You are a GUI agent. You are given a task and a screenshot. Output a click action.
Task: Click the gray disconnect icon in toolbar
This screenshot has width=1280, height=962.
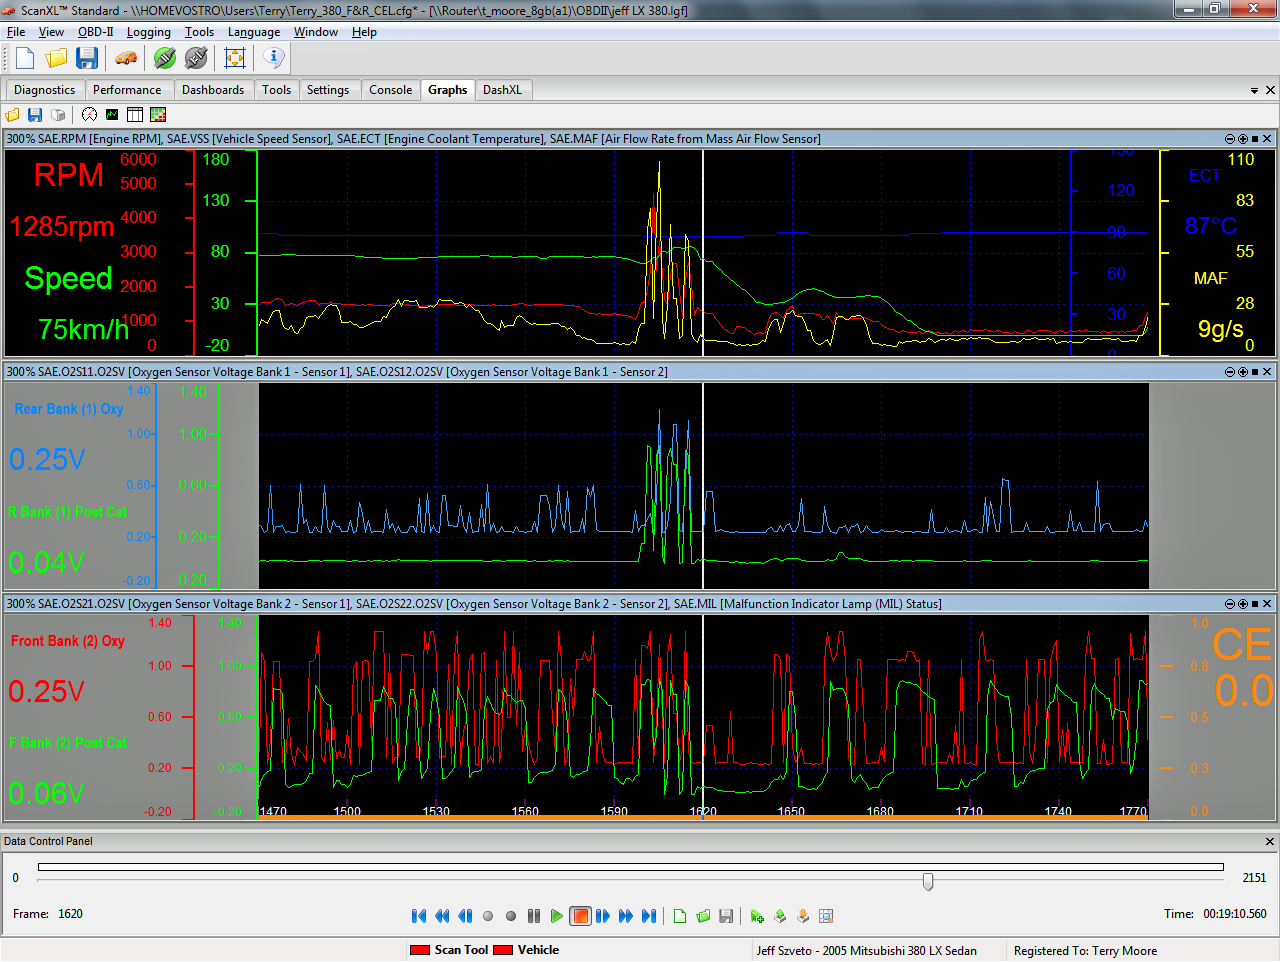pos(197,58)
